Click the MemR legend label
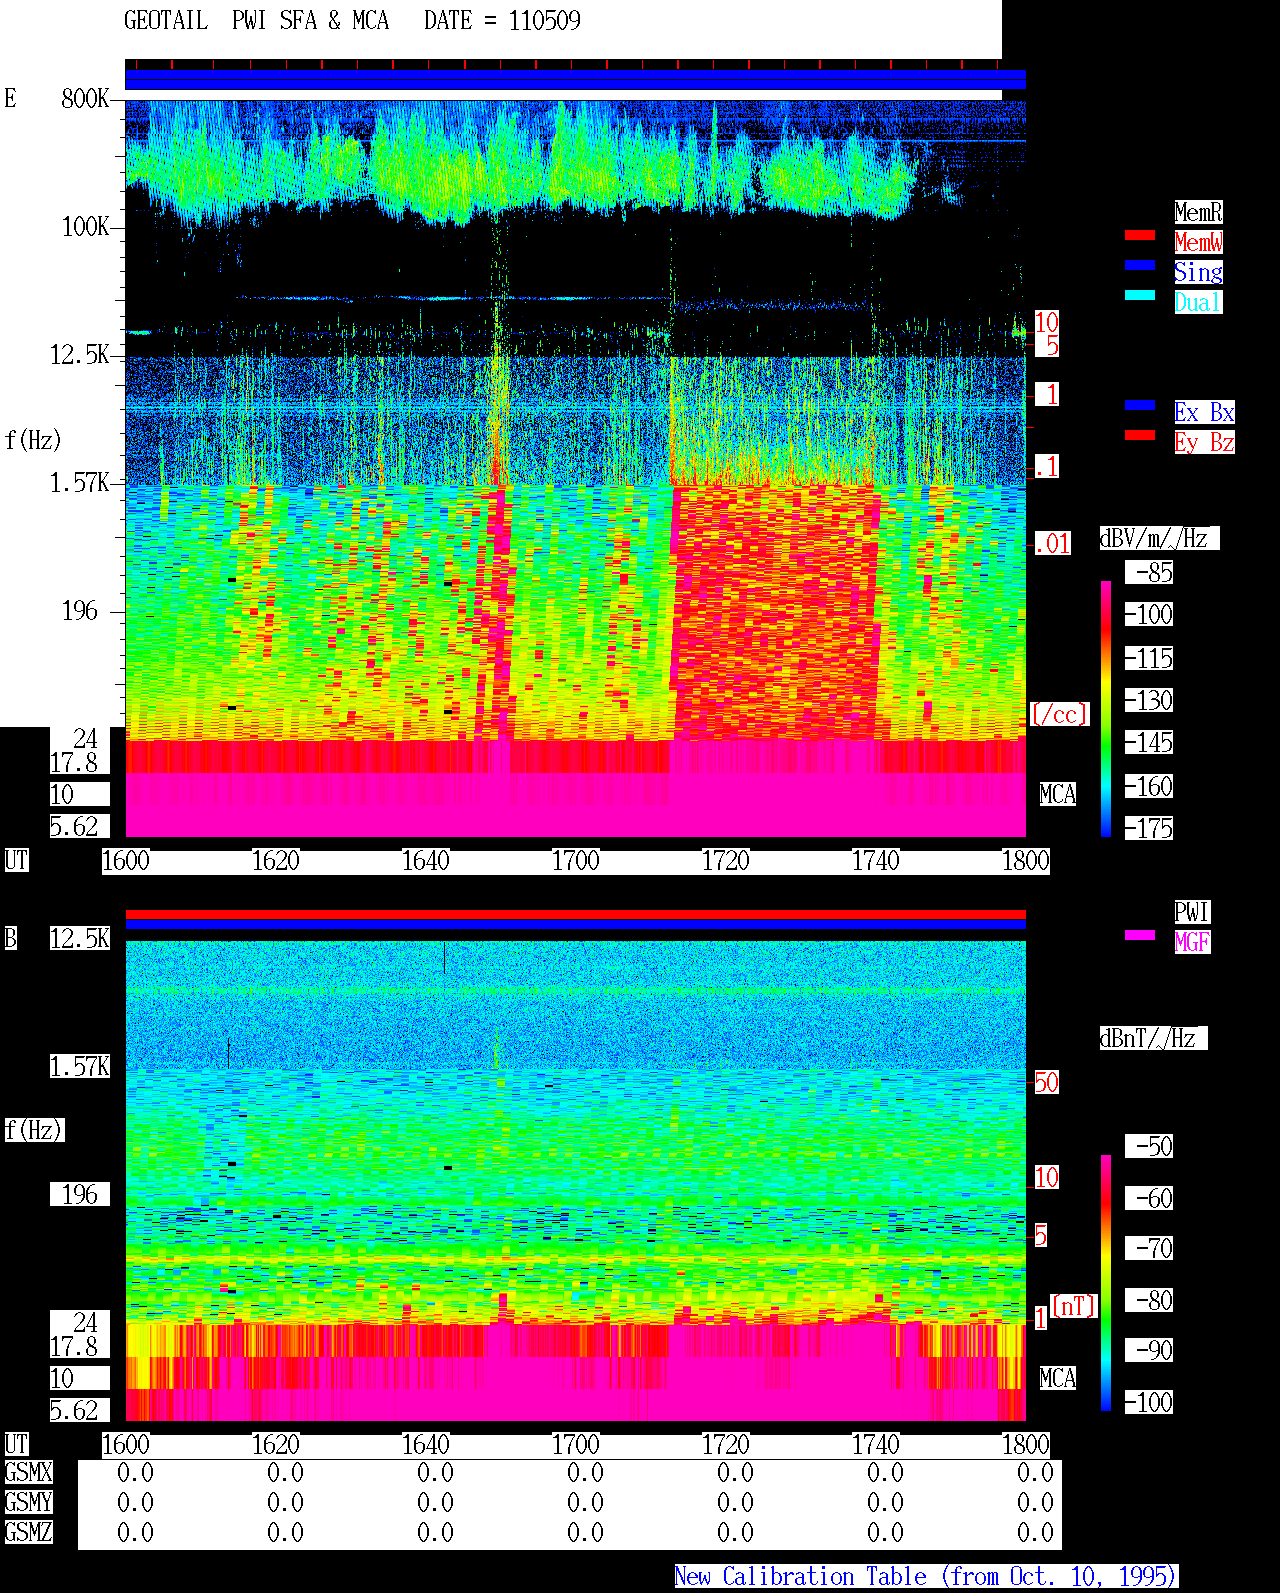This screenshot has width=1280, height=1593. coord(1198,212)
